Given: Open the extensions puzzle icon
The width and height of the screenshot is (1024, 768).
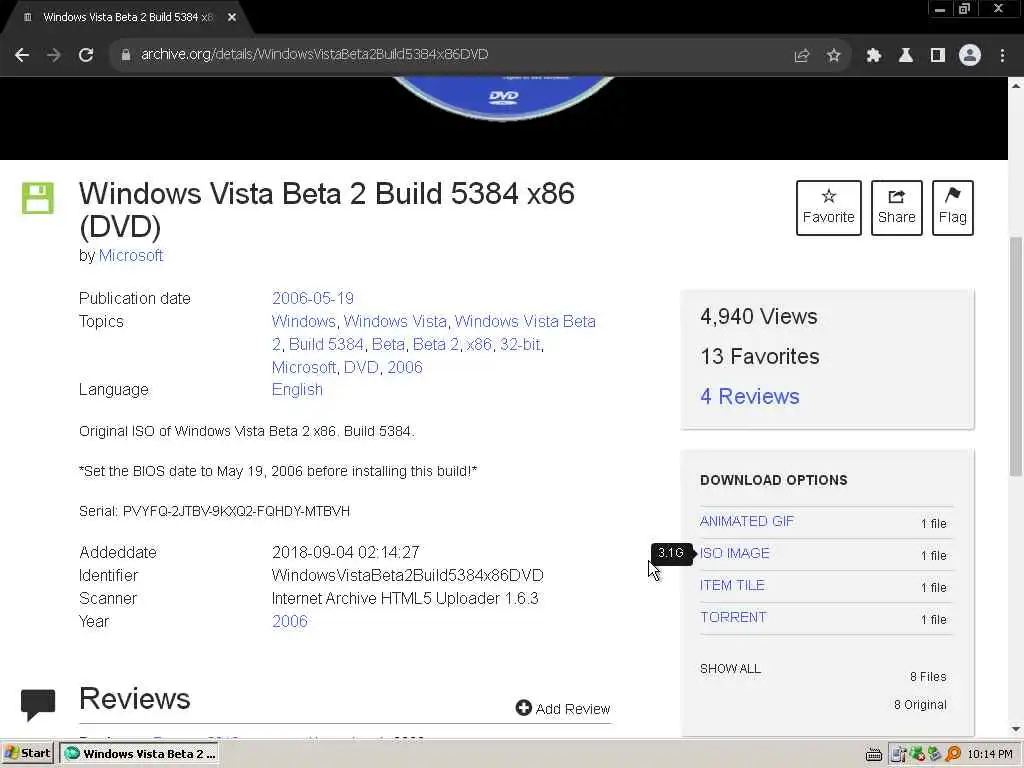Looking at the screenshot, I should 874,56.
